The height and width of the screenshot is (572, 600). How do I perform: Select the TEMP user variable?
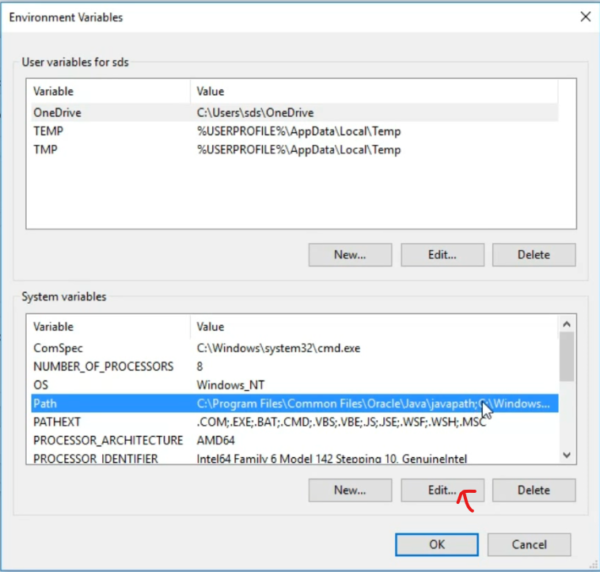pyautogui.click(x=295, y=131)
